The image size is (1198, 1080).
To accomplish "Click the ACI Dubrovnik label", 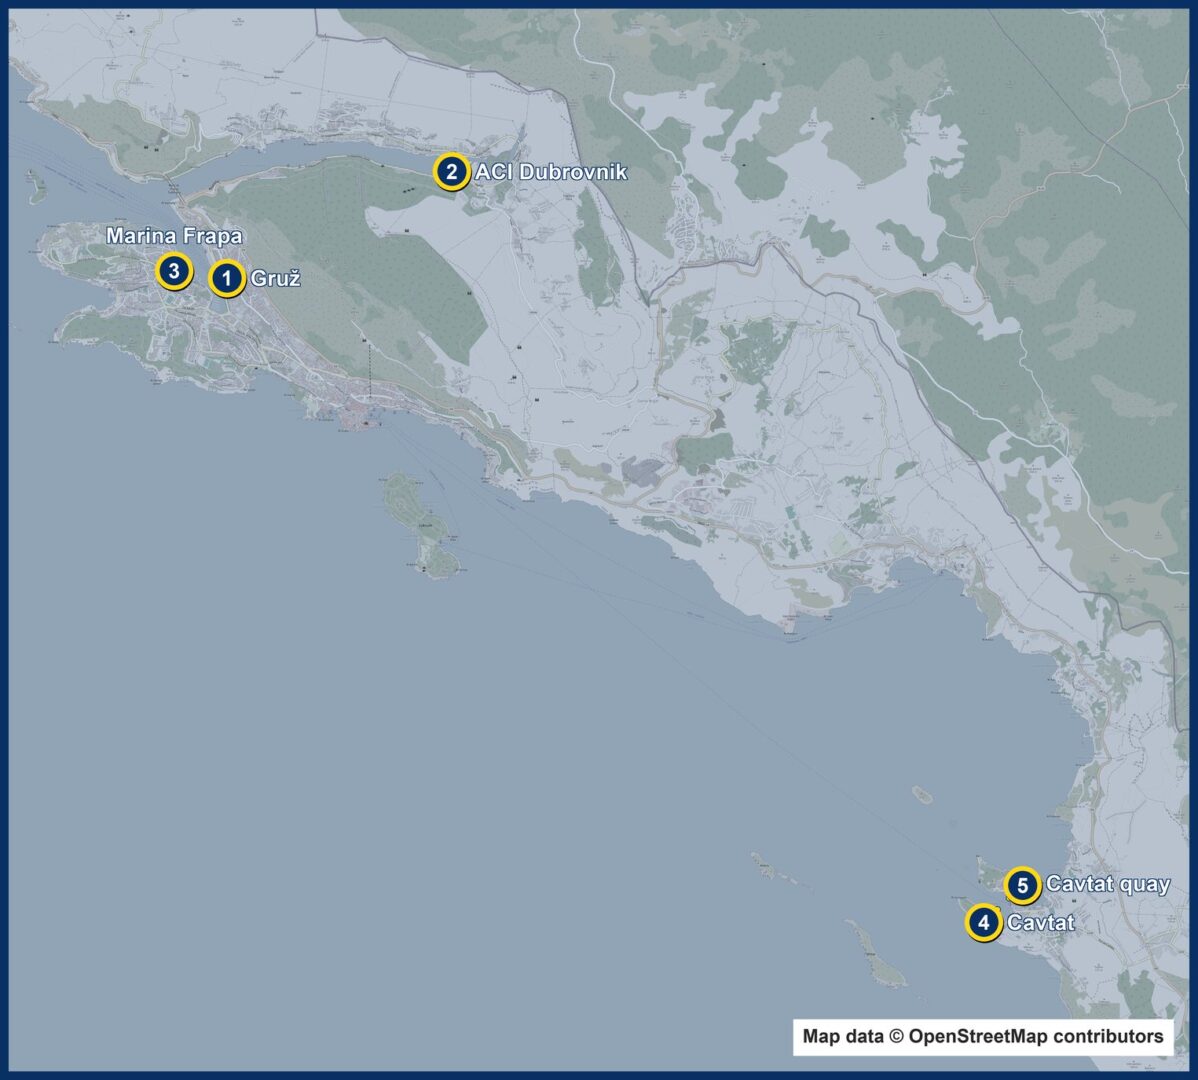I will [551, 172].
